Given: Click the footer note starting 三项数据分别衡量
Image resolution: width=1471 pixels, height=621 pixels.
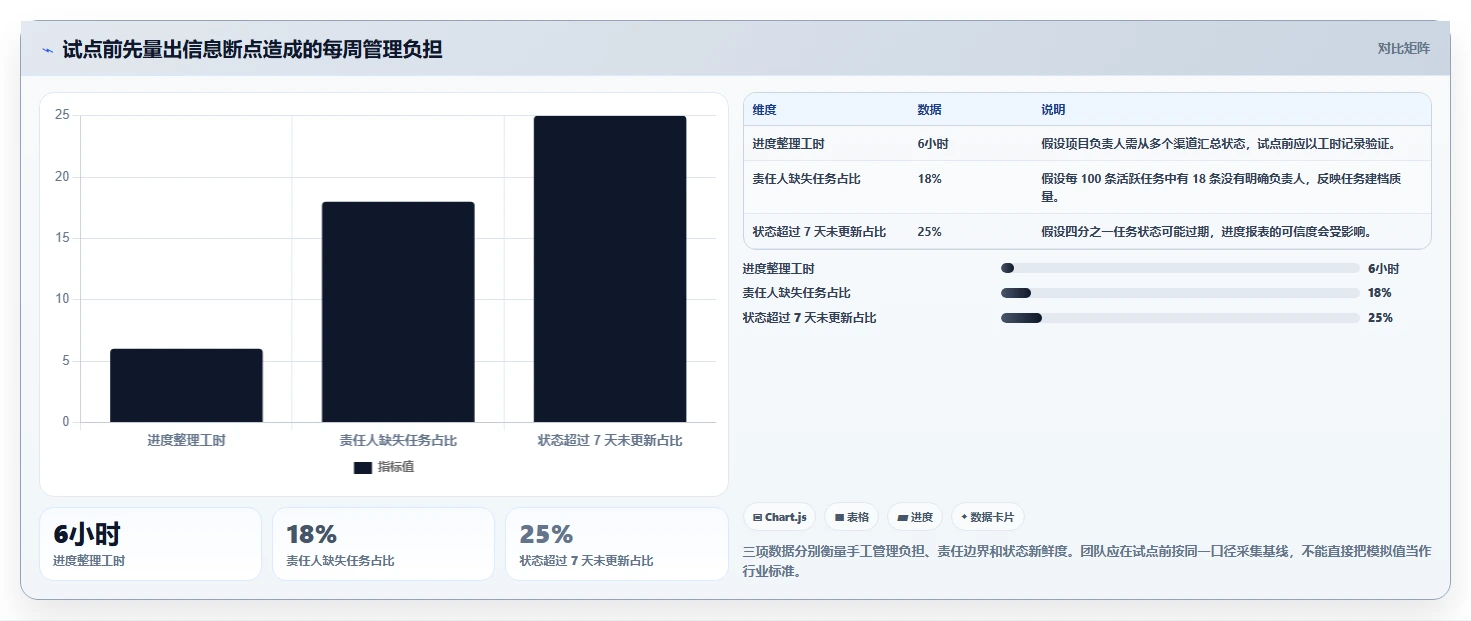Looking at the screenshot, I should coord(1087,562).
